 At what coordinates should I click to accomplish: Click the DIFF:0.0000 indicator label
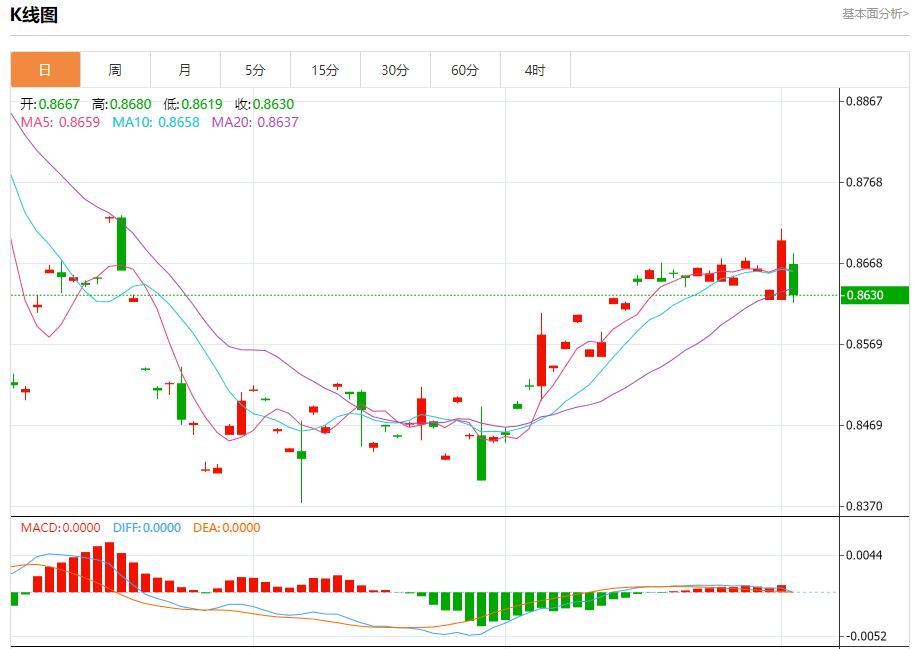pyautogui.click(x=147, y=528)
